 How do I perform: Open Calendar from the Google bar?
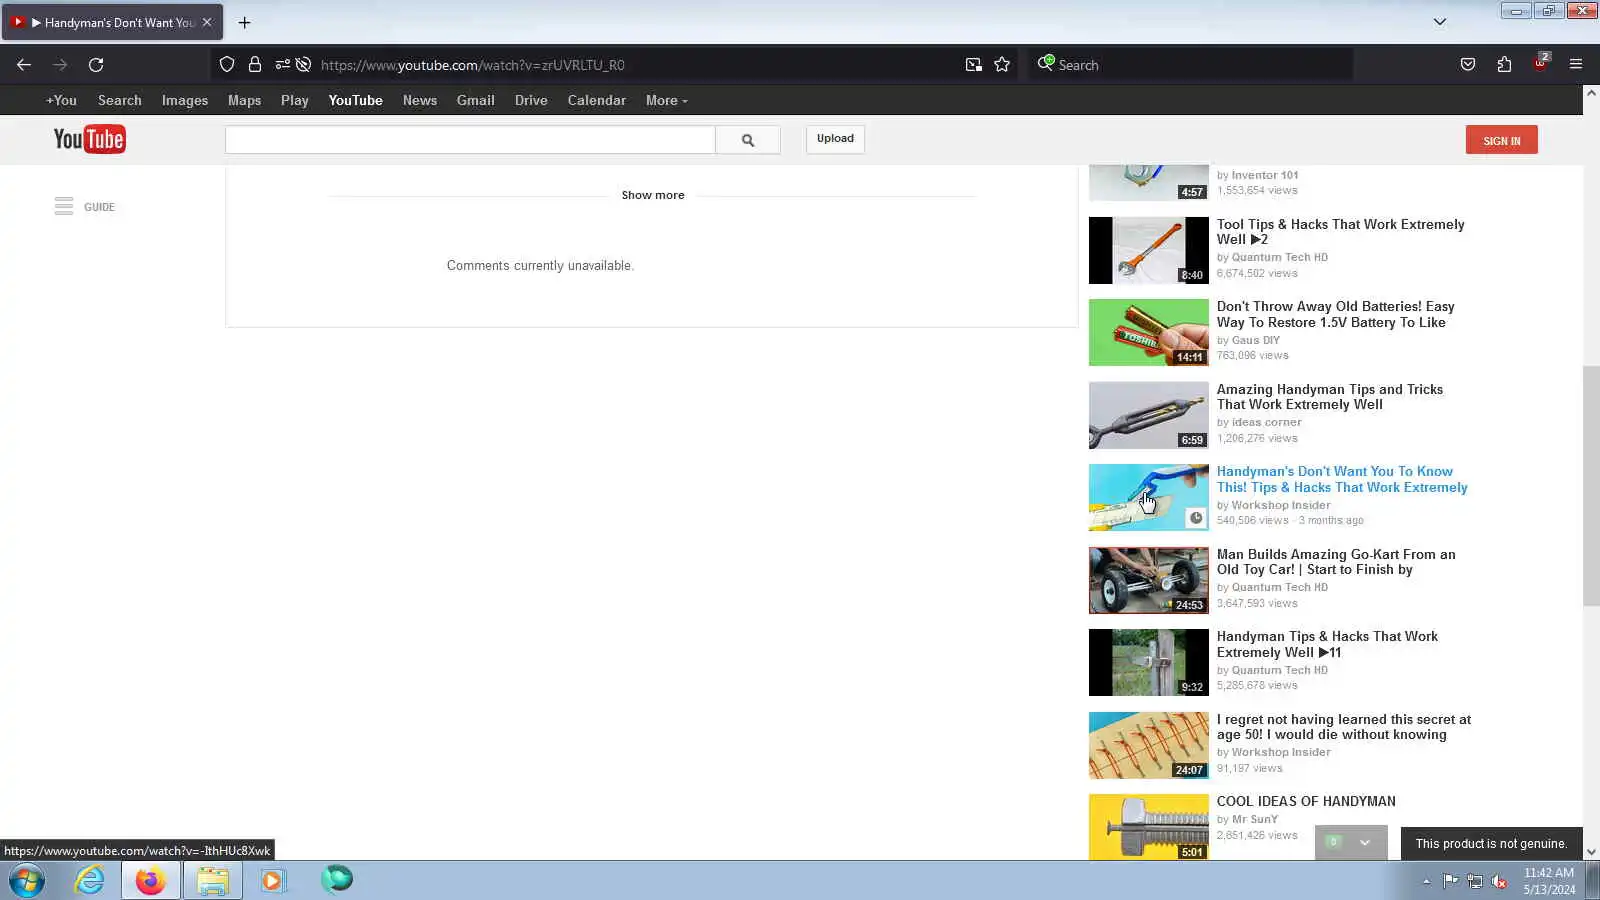click(597, 101)
